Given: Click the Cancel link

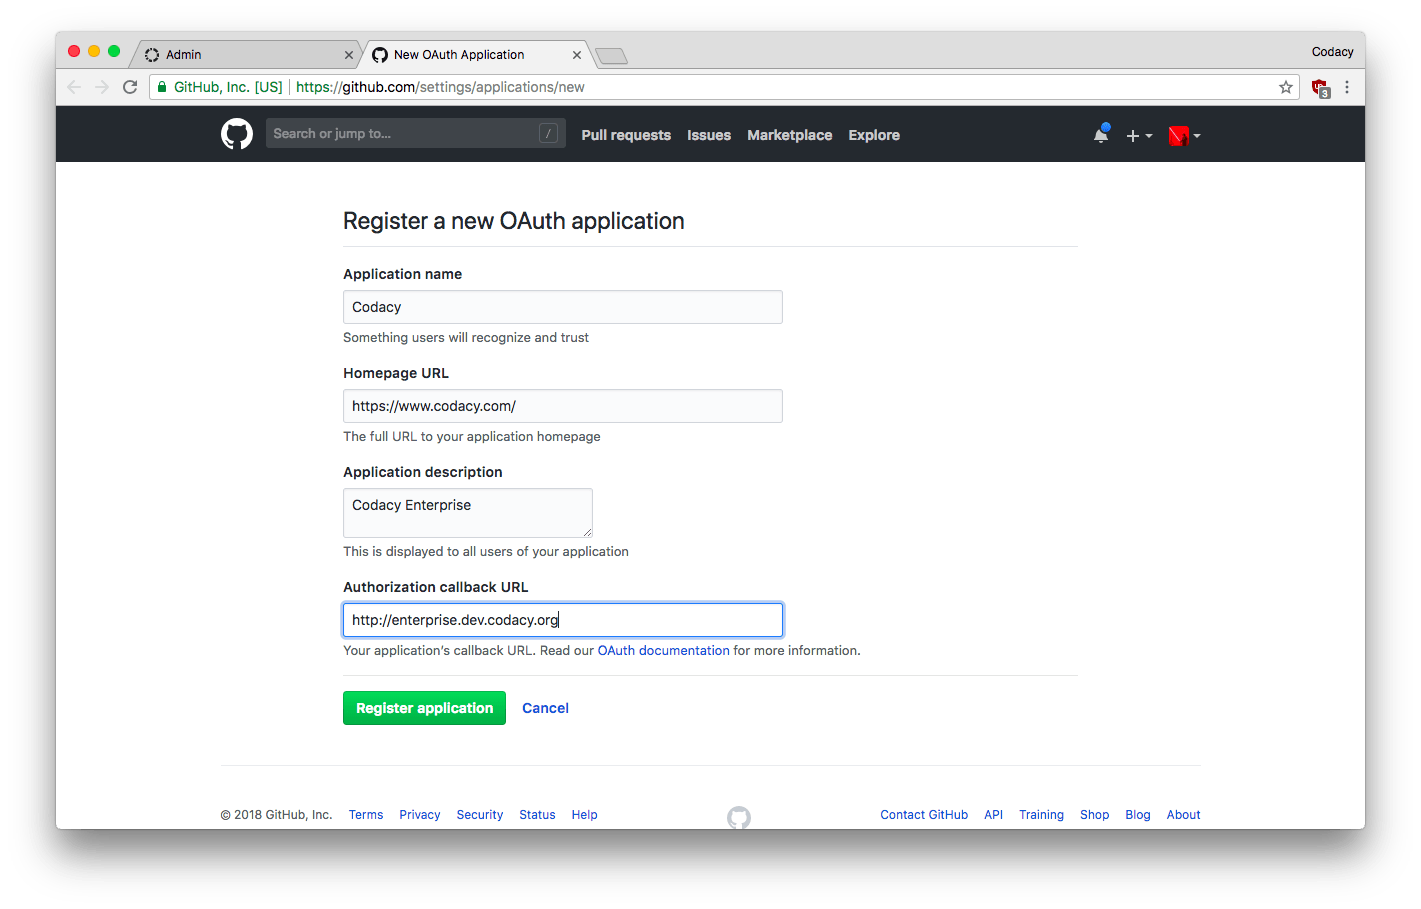Looking at the screenshot, I should click(545, 708).
